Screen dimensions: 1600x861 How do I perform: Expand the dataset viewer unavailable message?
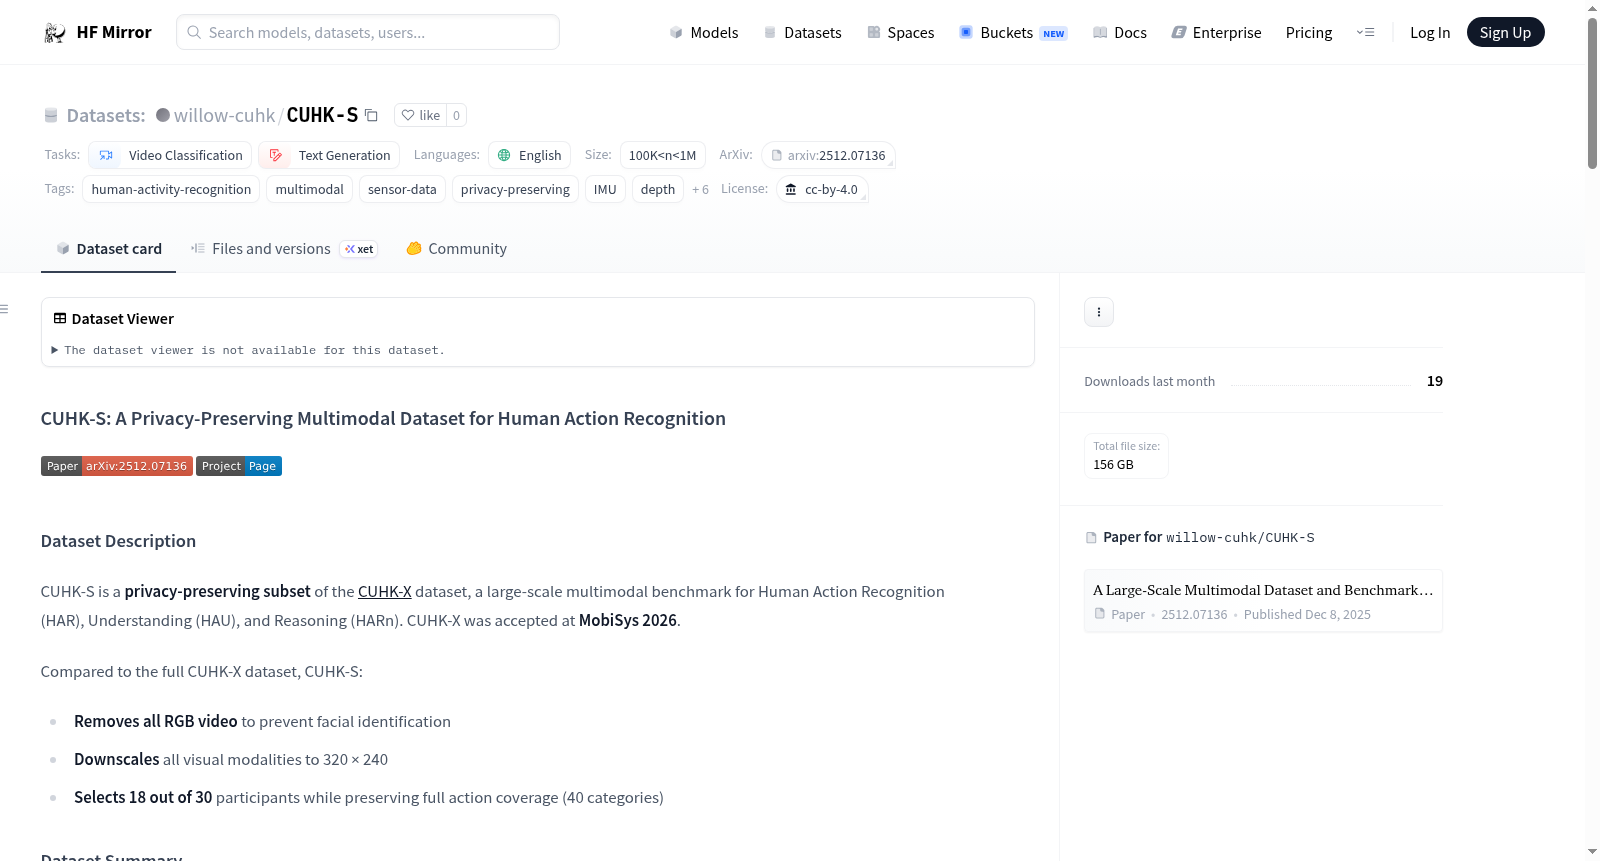248,350
